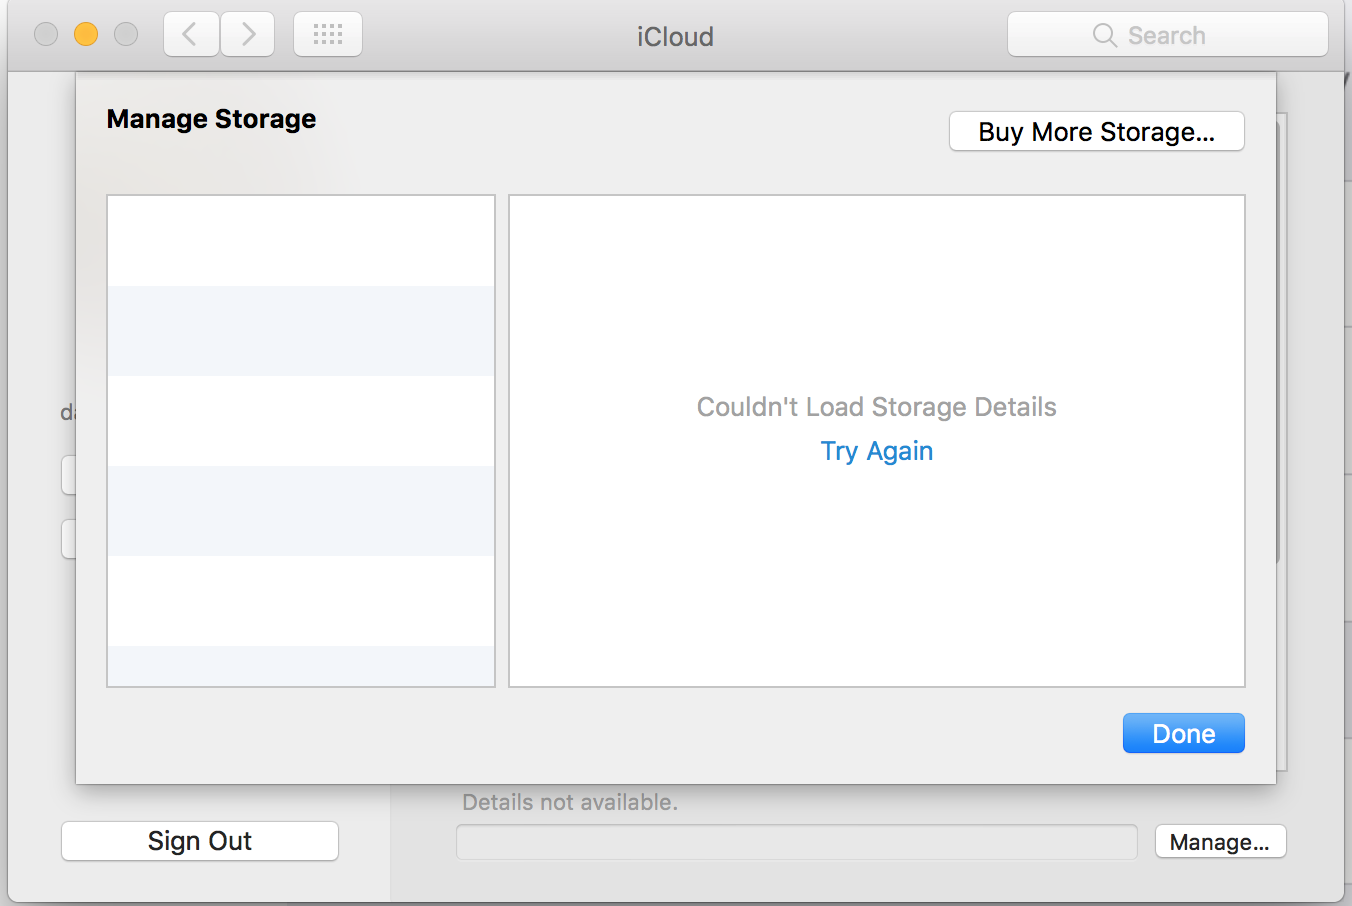1352x906 pixels.
Task: Click the iCloud storage usage bar
Action: click(797, 842)
